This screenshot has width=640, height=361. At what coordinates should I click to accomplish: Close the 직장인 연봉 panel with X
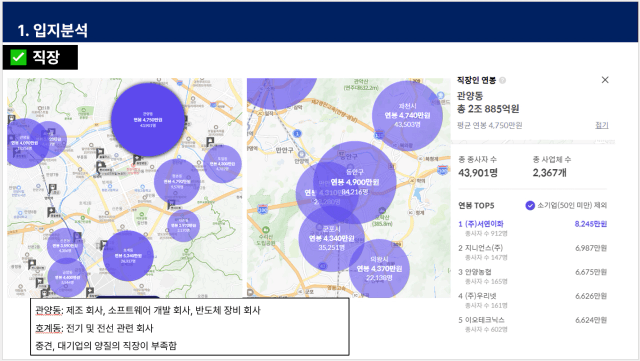(605, 80)
